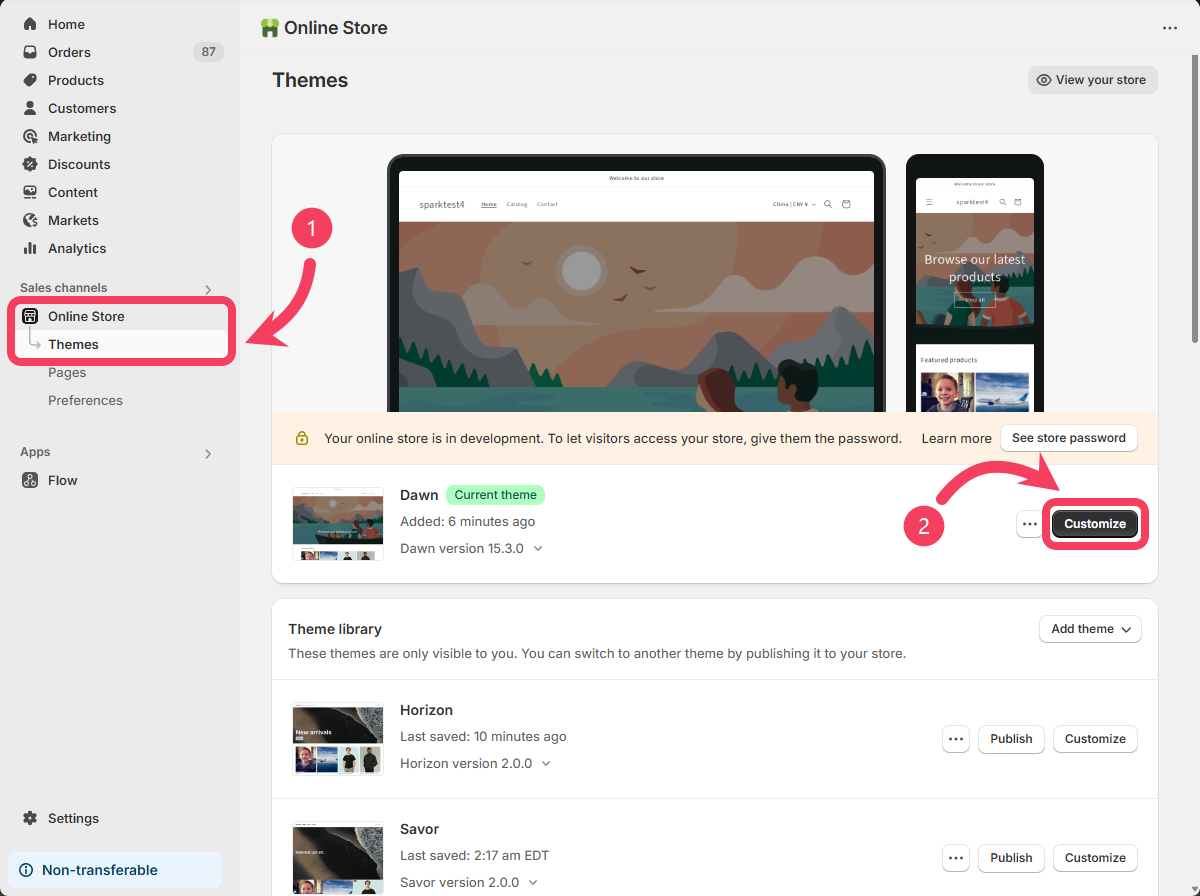Open the Horizon version 2.0.0 dropdown
1200x896 pixels.
coord(475,763)
